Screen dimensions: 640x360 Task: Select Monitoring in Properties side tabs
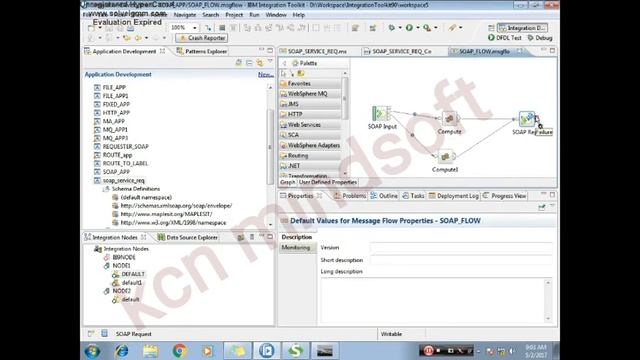[296, 248]
